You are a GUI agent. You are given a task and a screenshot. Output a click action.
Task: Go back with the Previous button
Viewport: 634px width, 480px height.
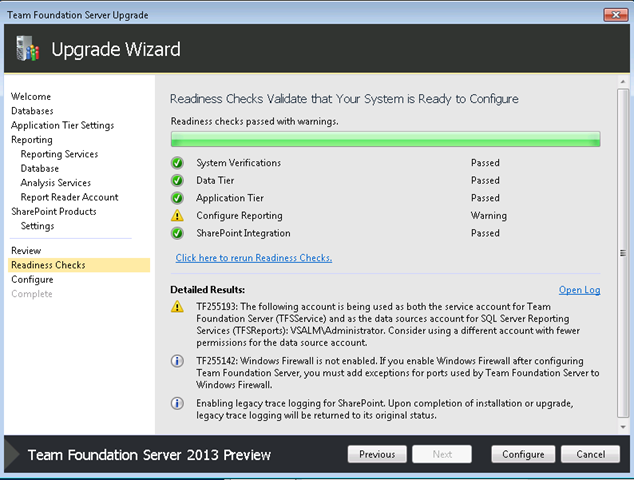pos(377,454)
